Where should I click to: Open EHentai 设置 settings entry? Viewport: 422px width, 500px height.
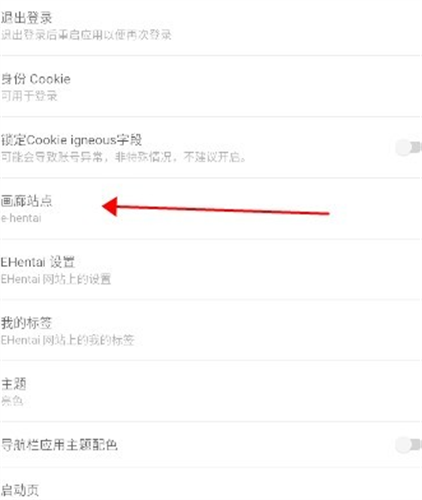(211, 269)
